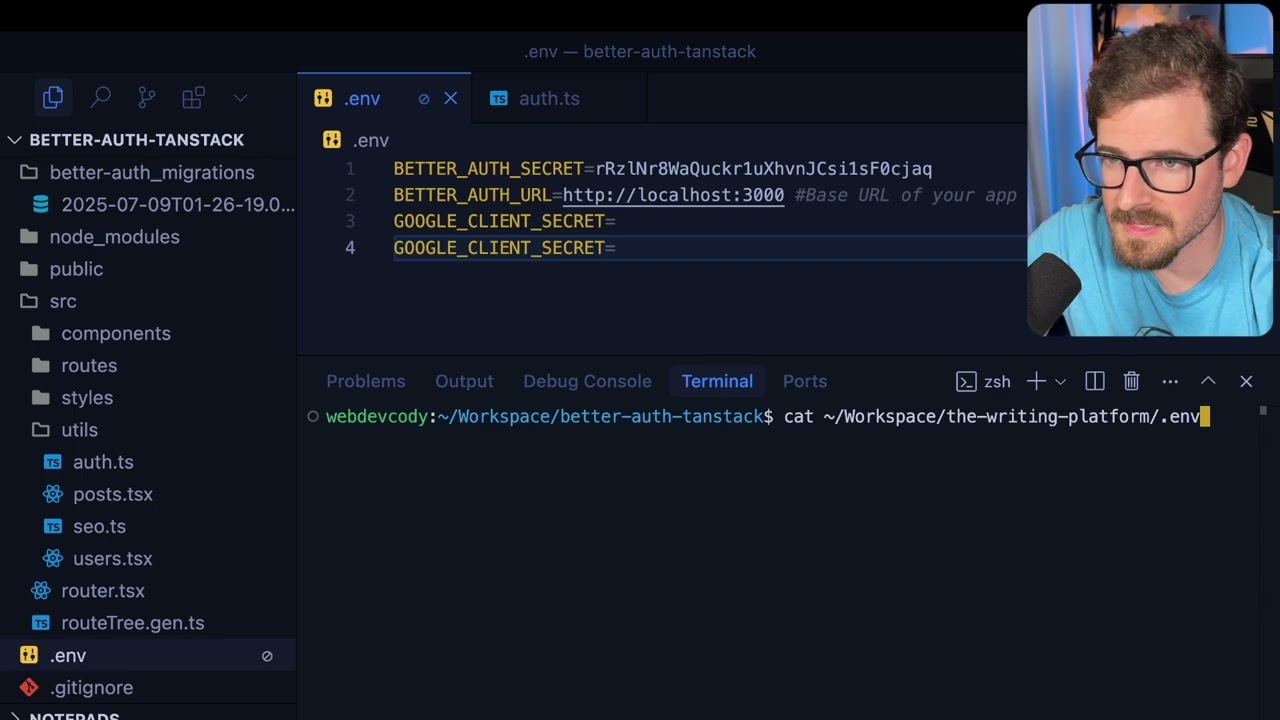Click the ignored-file icon on .env tab

(424, 99)
